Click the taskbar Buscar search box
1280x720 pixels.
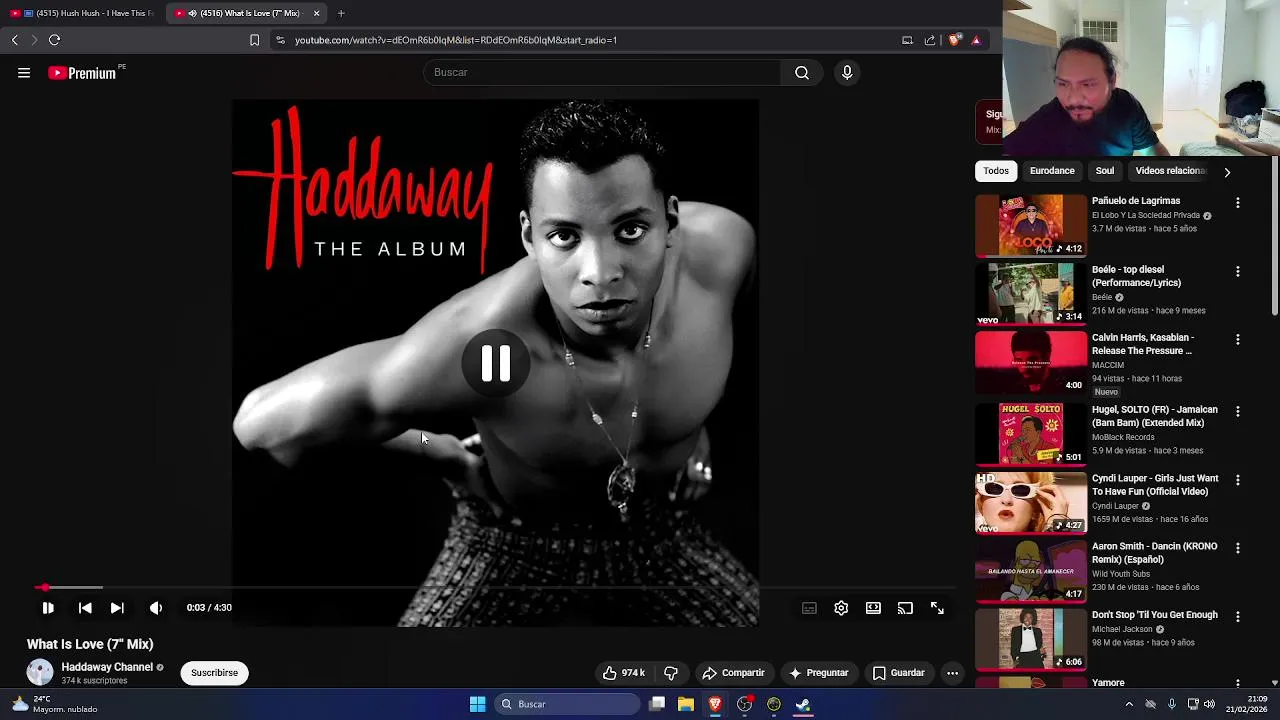tap(568, 704)
